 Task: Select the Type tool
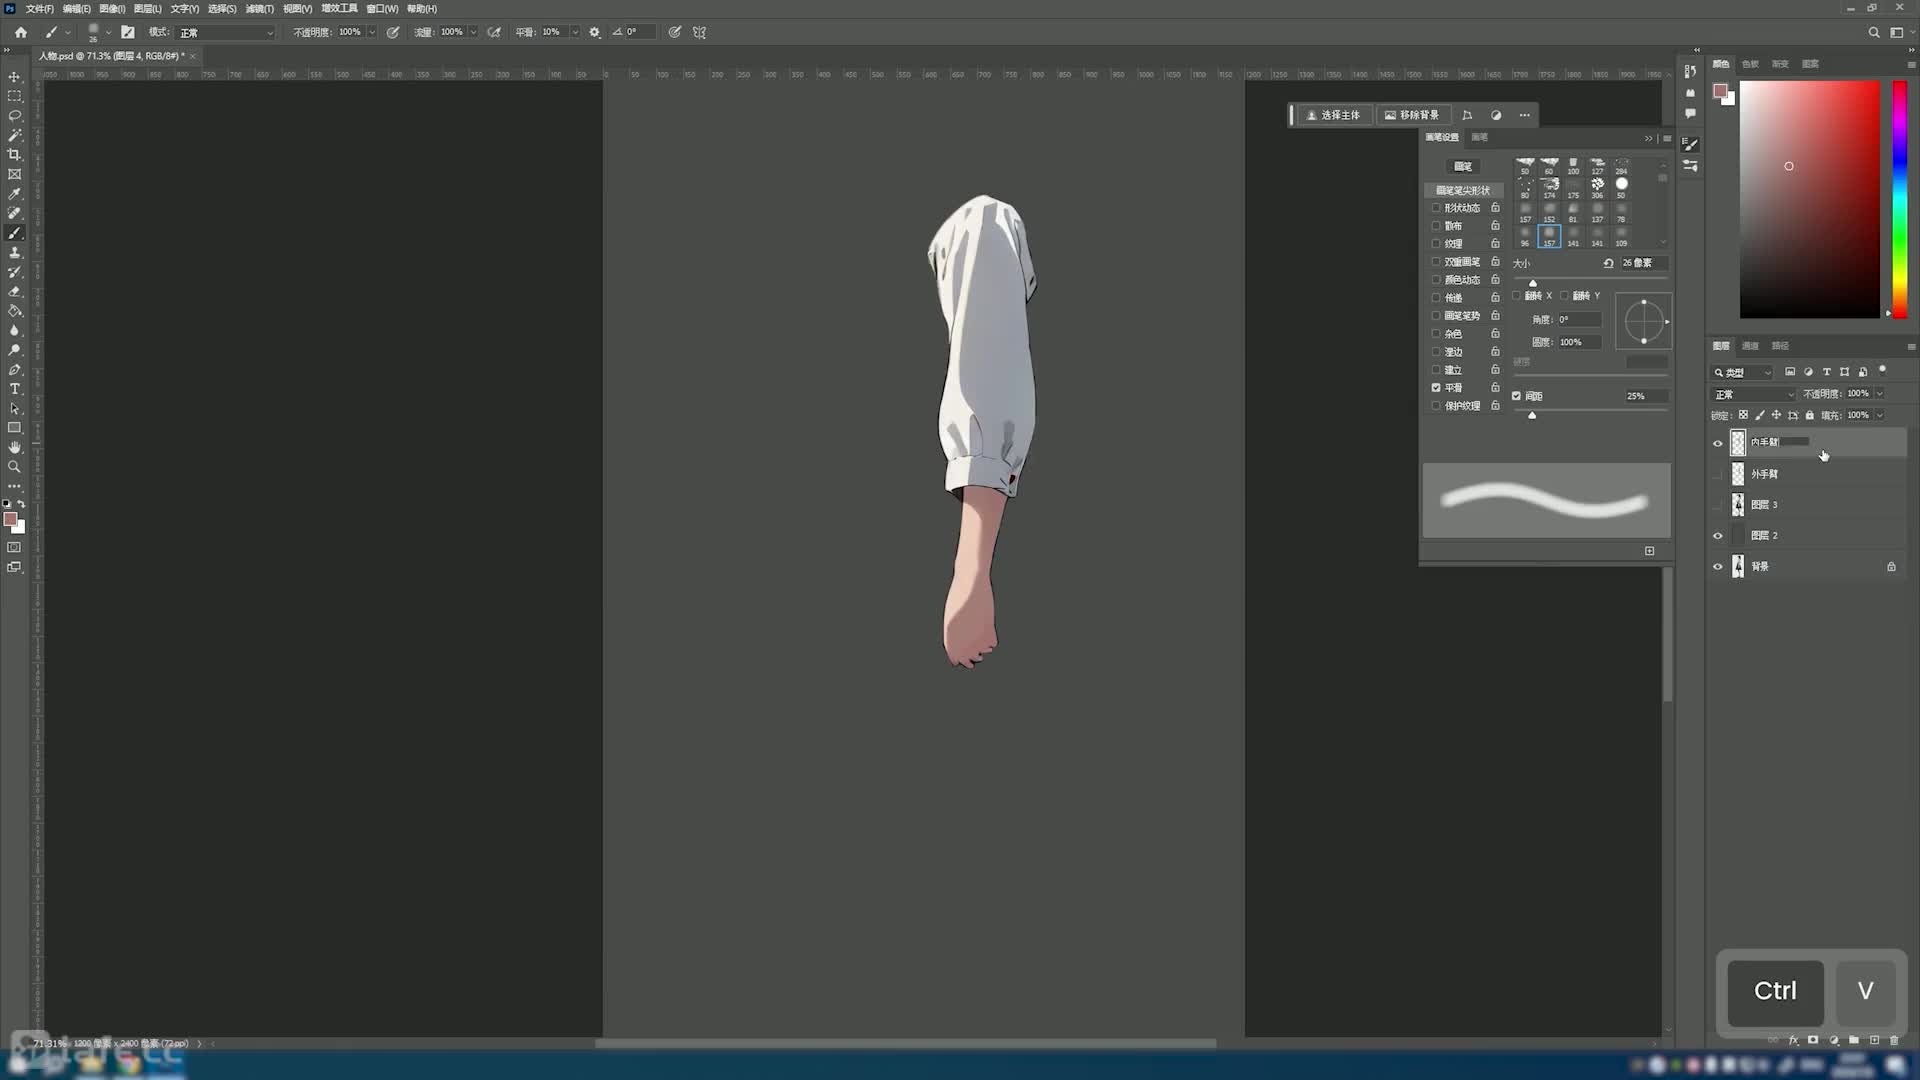14,389
